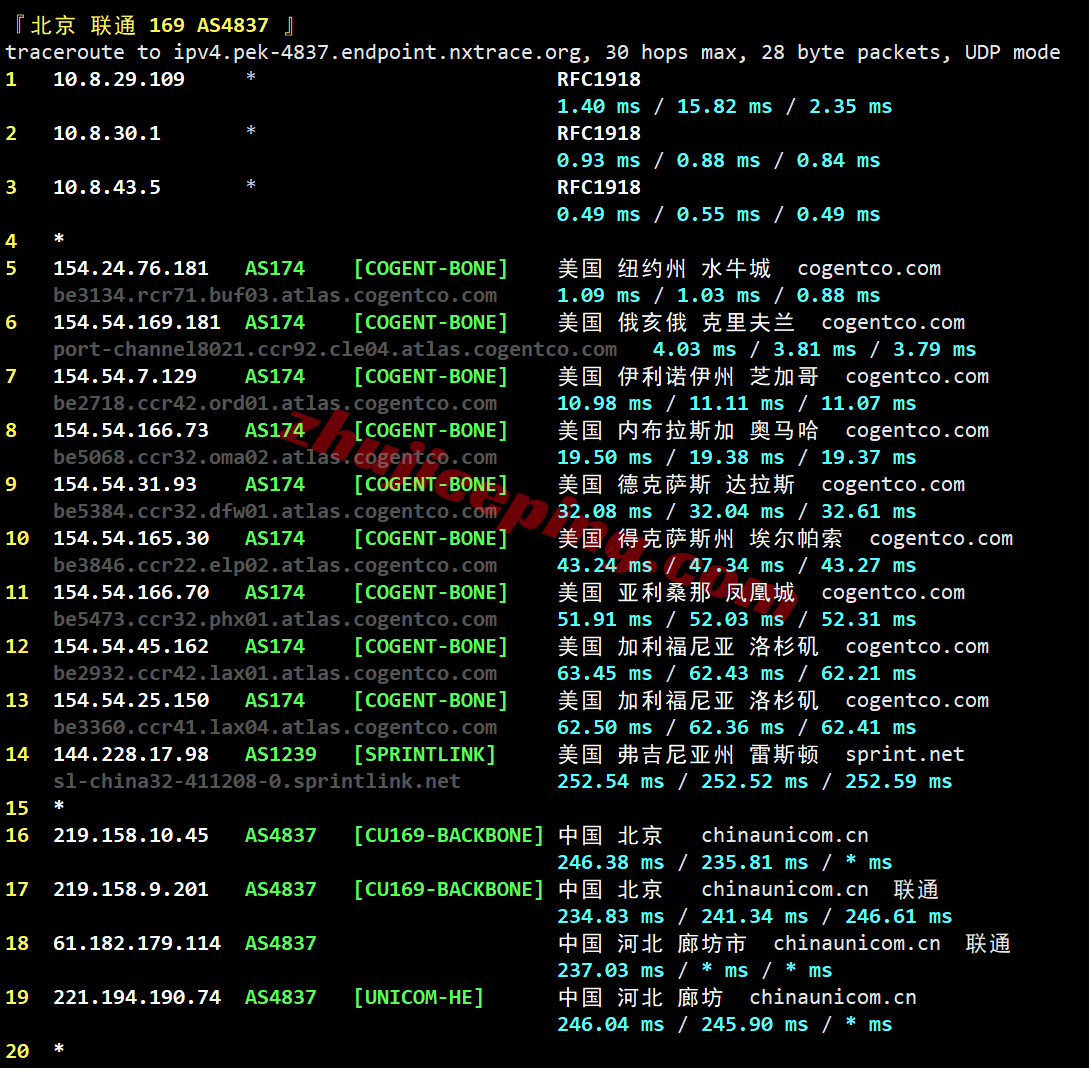Image resolution: width=1089 pixels, height=1068 pixels.
Task: Click [CU169-BACKBONE] tag on hop 17
Action: pyautogui.click(x=449, y=890)
